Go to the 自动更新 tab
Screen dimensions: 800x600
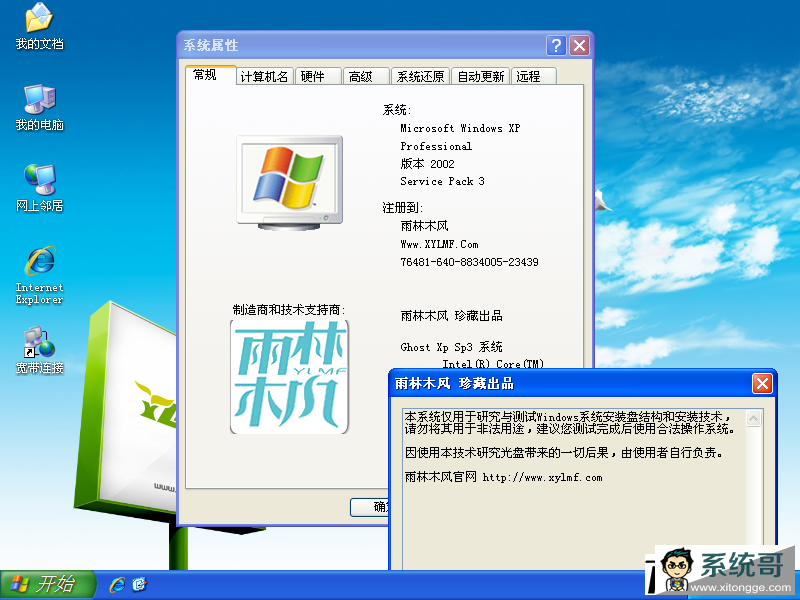click(480, 77)
